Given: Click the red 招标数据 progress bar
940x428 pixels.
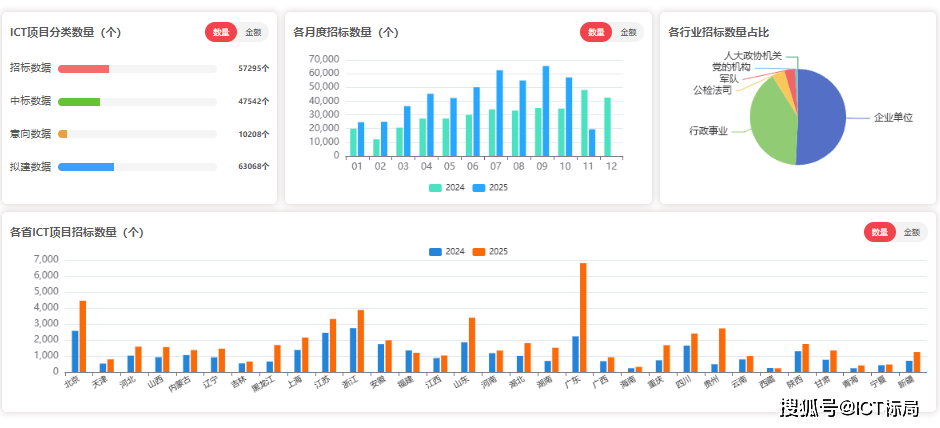Looking at the screenshot, I should (83, 69).
